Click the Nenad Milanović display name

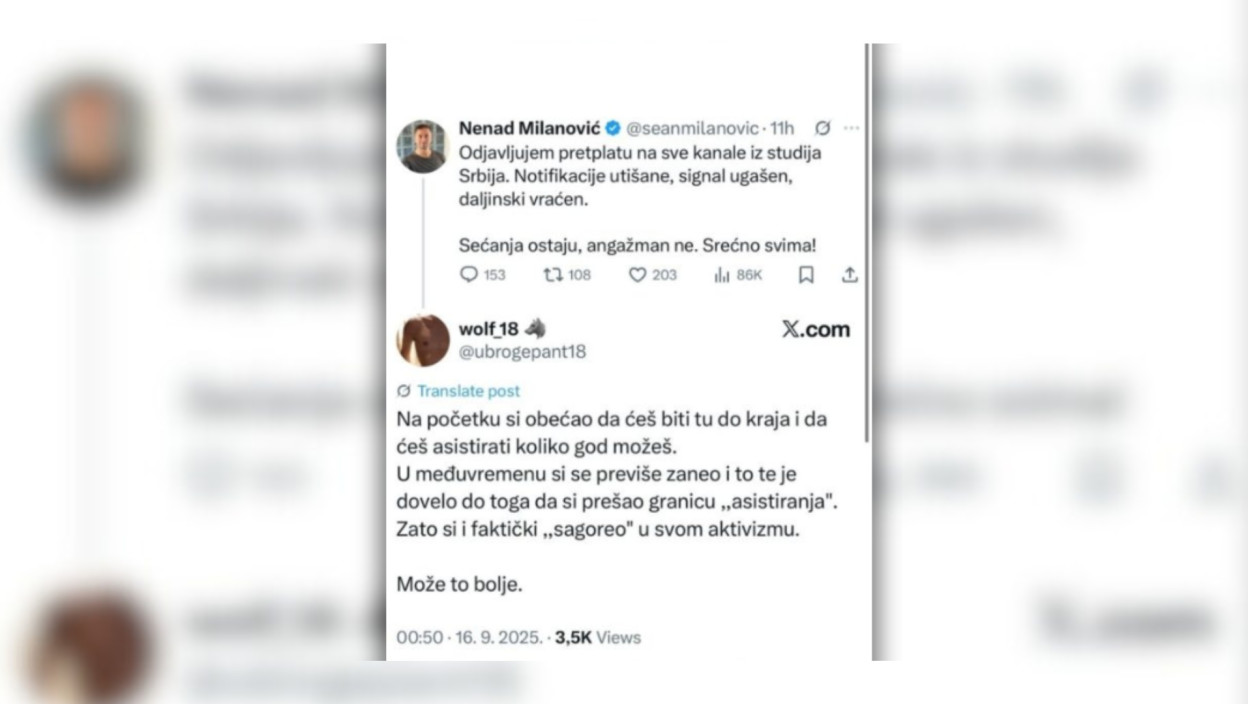[529, 128]
